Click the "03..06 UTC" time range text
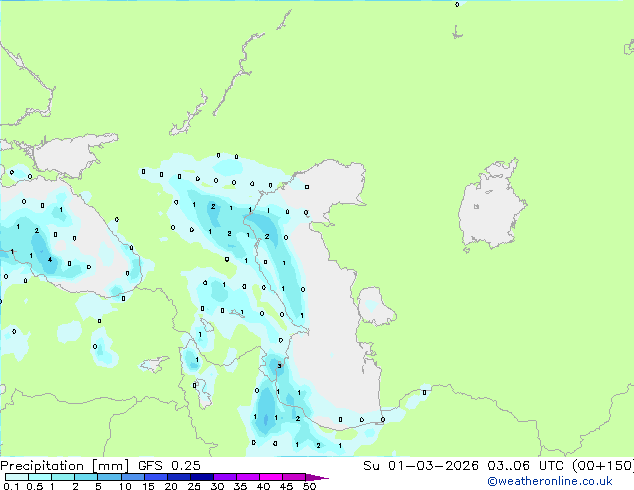 pyautogui.click(x=526, y=466)
